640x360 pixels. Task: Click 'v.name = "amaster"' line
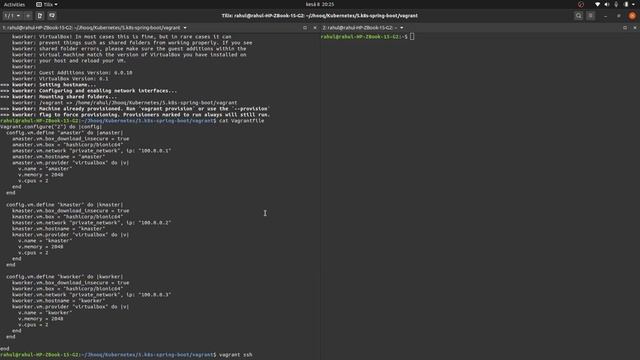point(45,169)
